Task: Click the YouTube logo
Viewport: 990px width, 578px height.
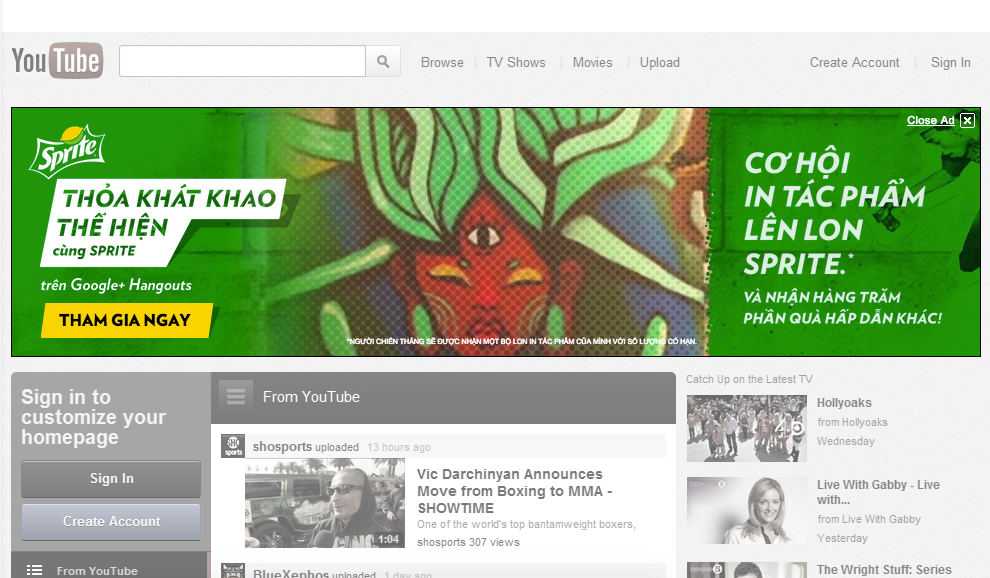Action: coord(57,61)
